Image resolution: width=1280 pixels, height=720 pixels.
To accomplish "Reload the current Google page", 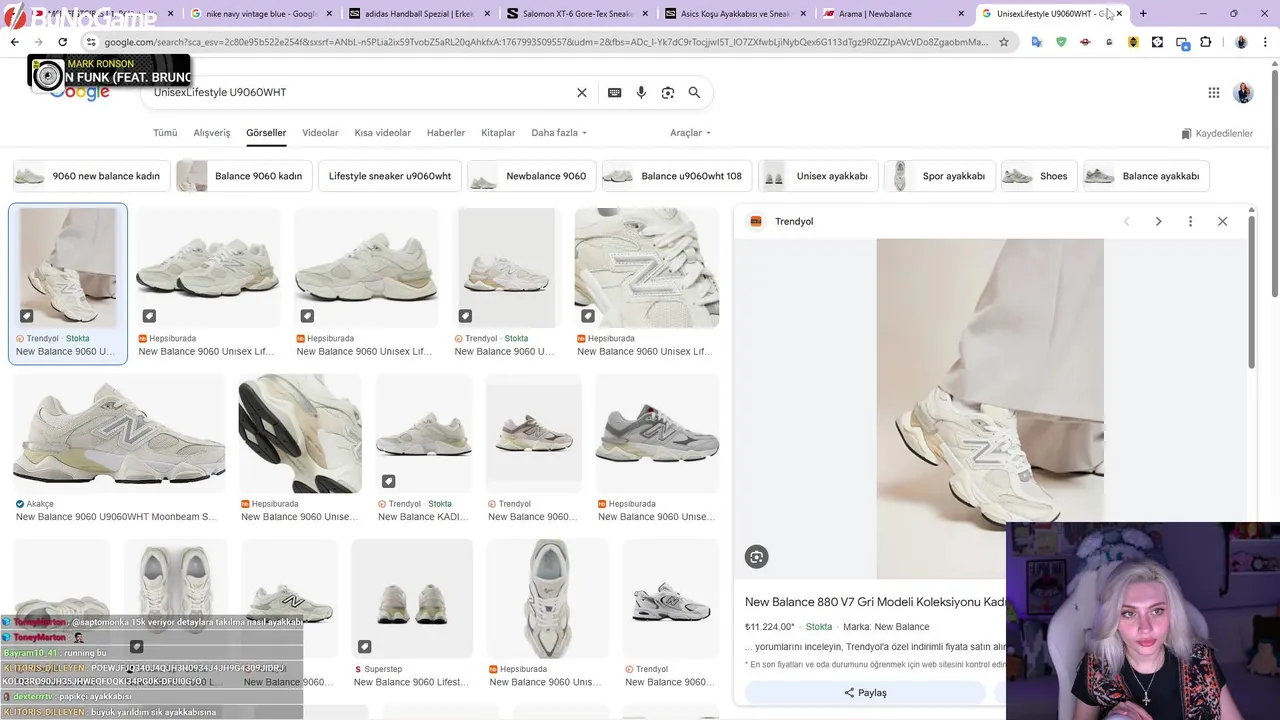I will [x=62, y=42].
